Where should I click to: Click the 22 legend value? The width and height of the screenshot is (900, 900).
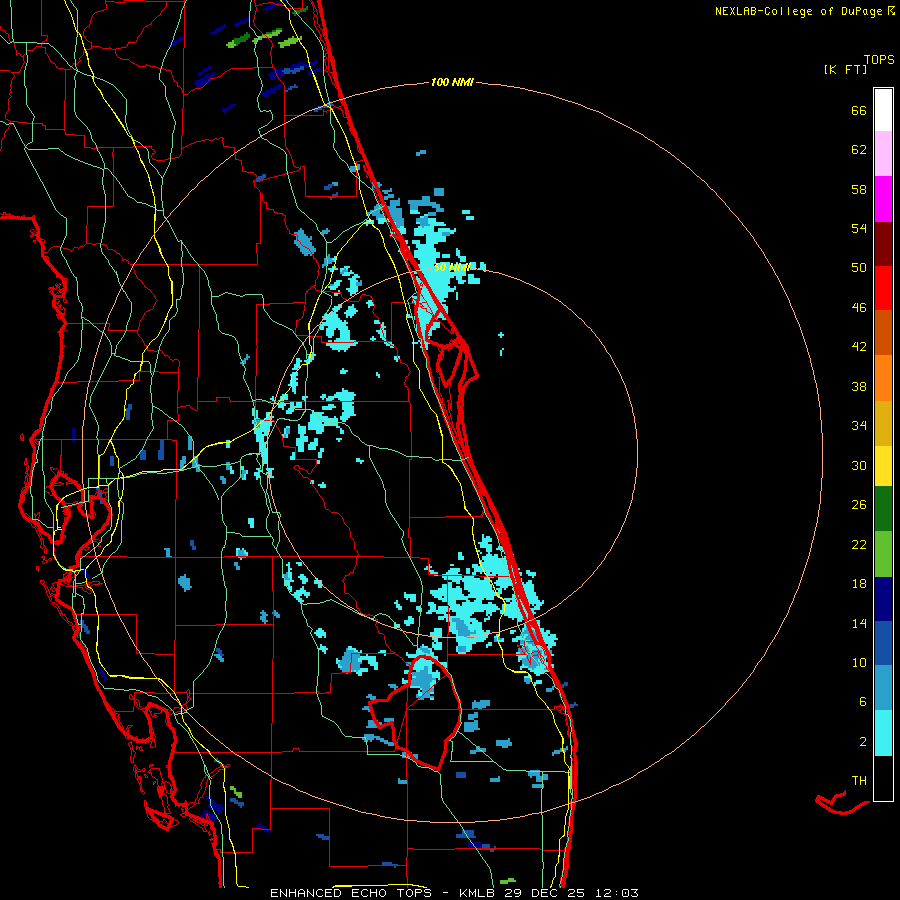click(859, 545)
